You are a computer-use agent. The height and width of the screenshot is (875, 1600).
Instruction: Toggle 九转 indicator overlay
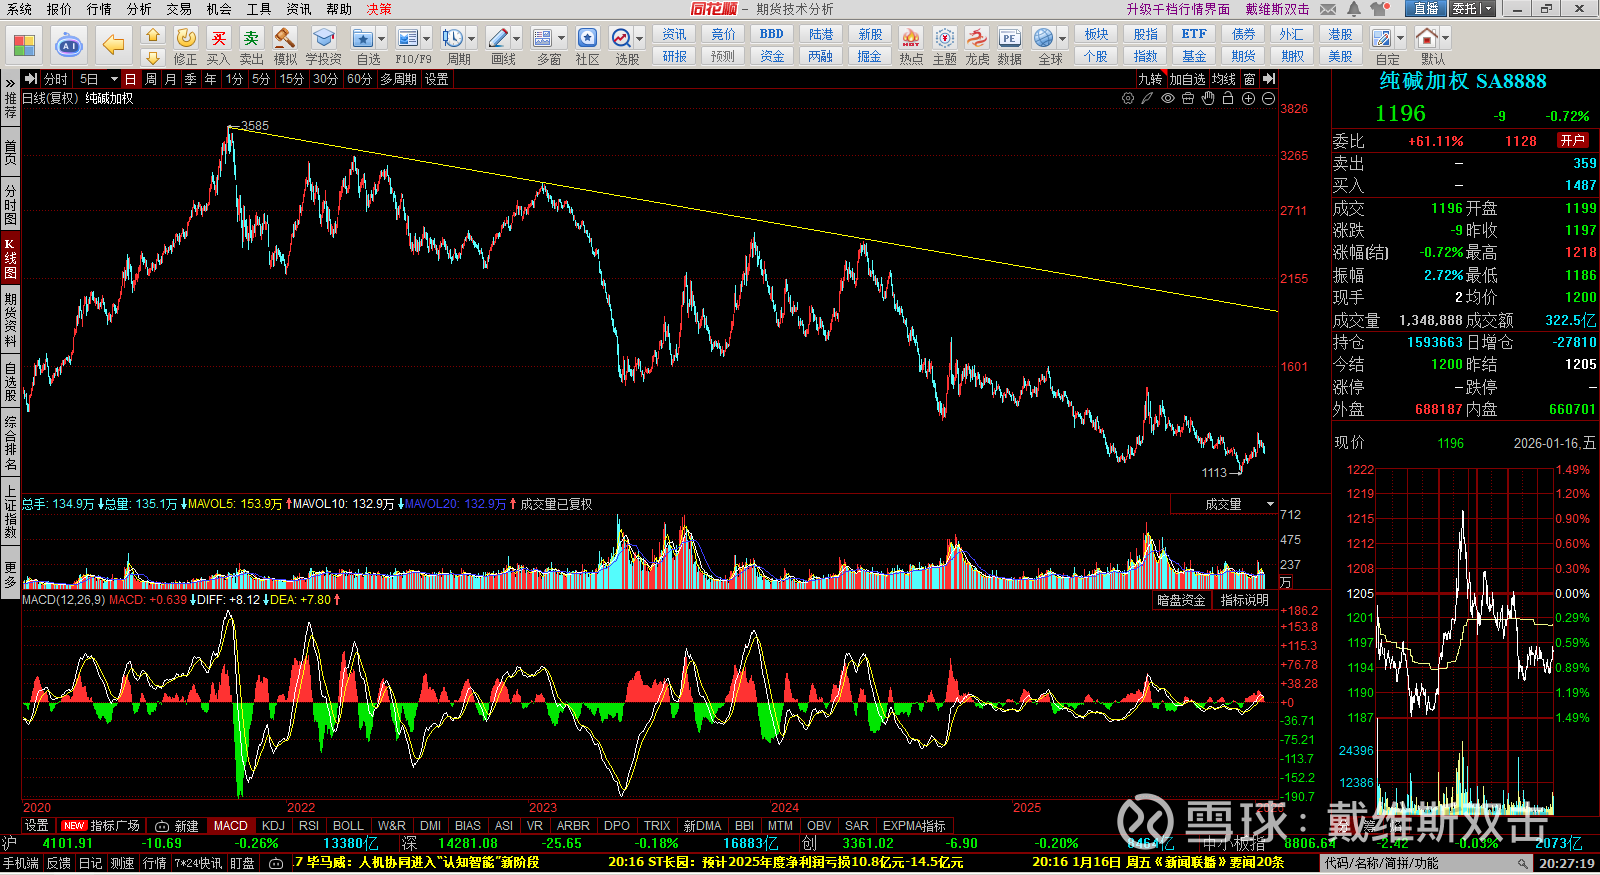(1150, 79)
